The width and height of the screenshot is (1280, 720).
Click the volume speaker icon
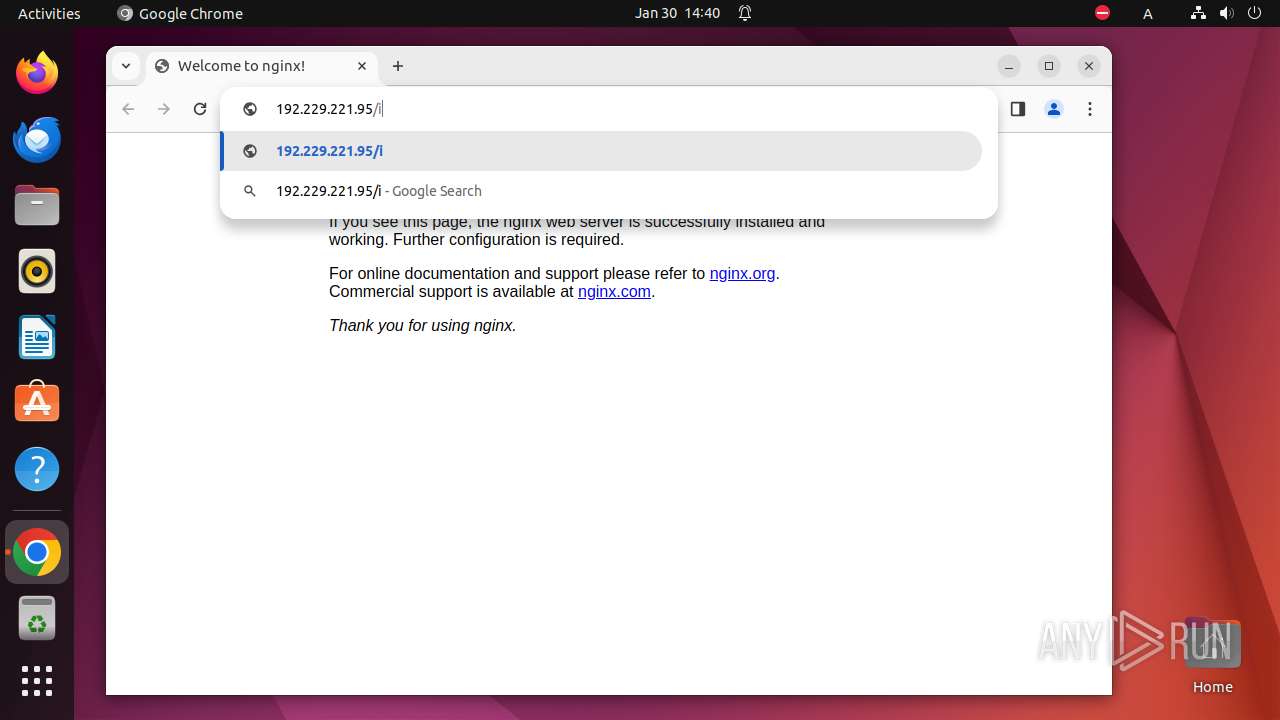coord(1226,13)
